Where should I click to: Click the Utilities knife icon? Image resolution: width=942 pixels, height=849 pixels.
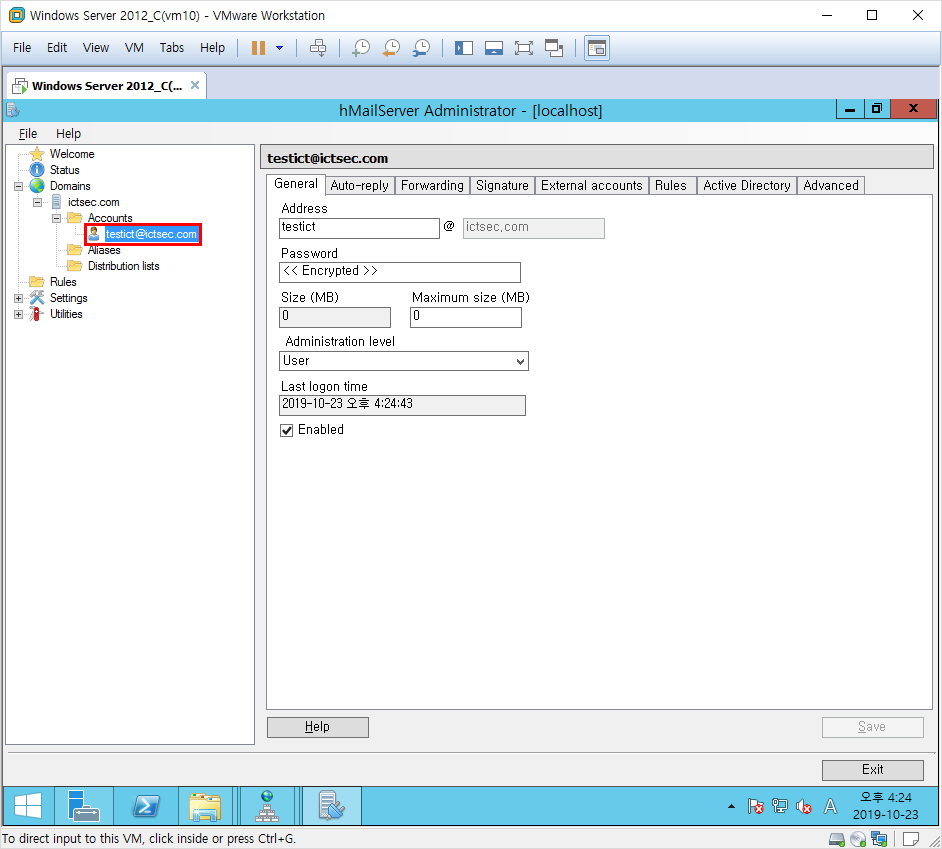coord(37,314)
